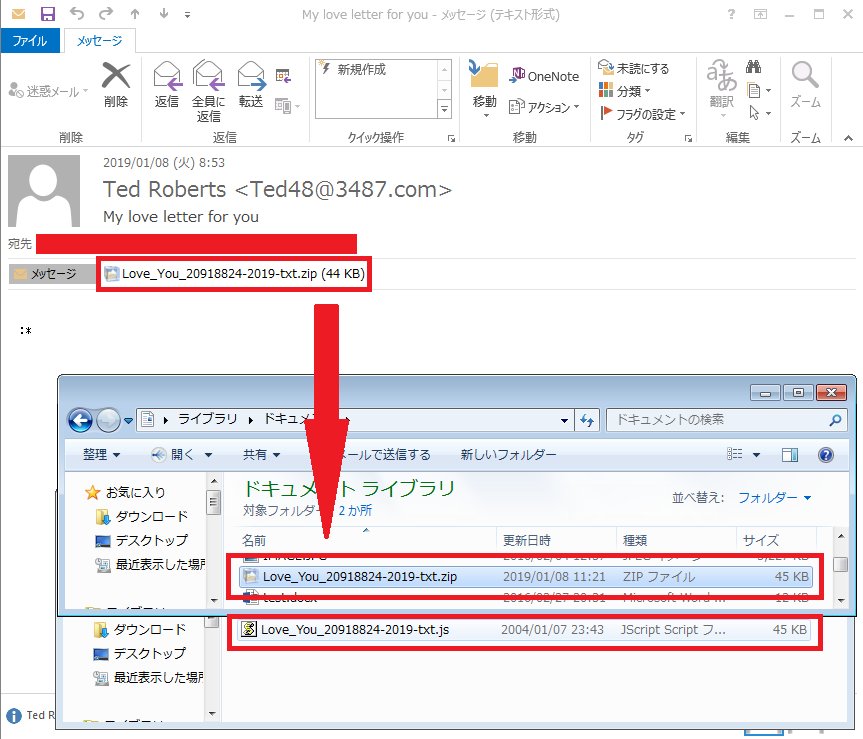This screenshot has width=863, height=739.
Task: Click the ribbon display options icon
Action: pyautogui.click(x=760, y=14)
